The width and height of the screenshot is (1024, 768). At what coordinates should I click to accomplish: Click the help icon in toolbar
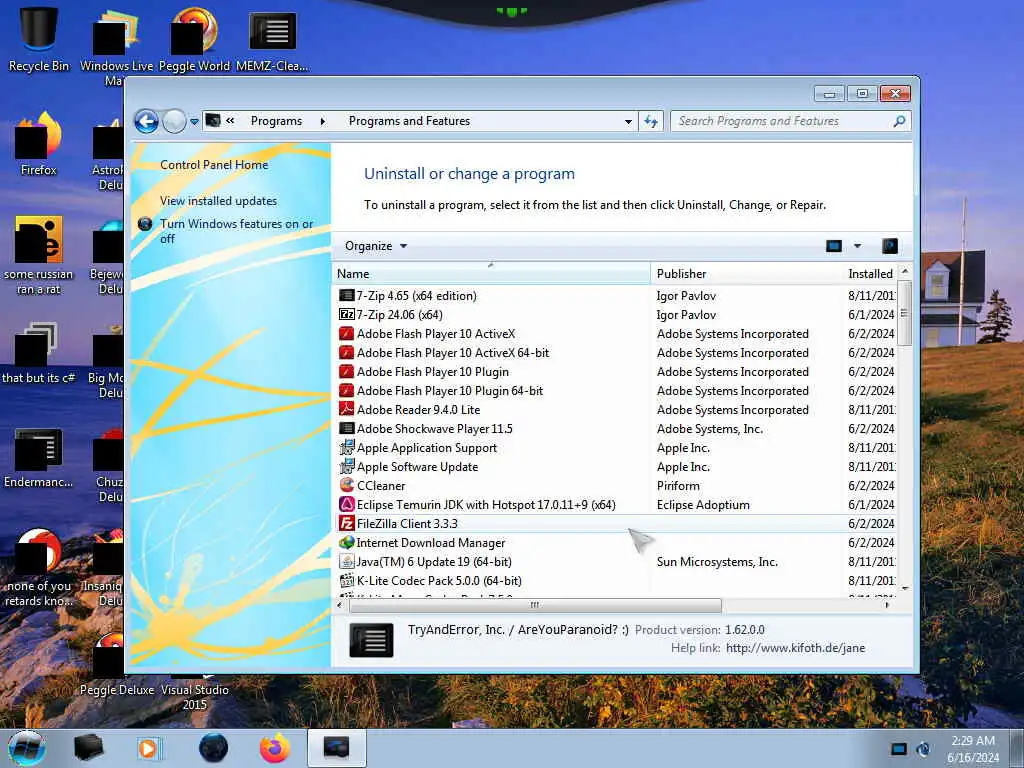889,246
